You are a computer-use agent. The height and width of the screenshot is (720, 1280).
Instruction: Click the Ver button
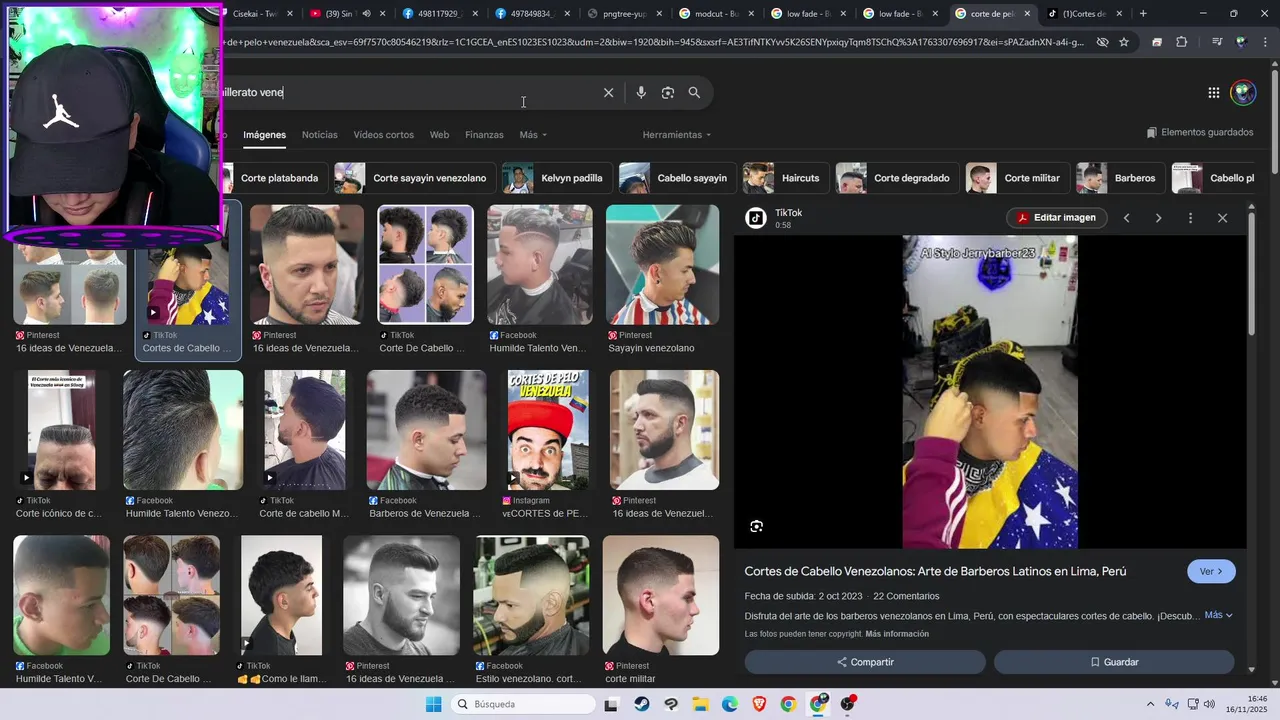click(x=1211, y=572)
